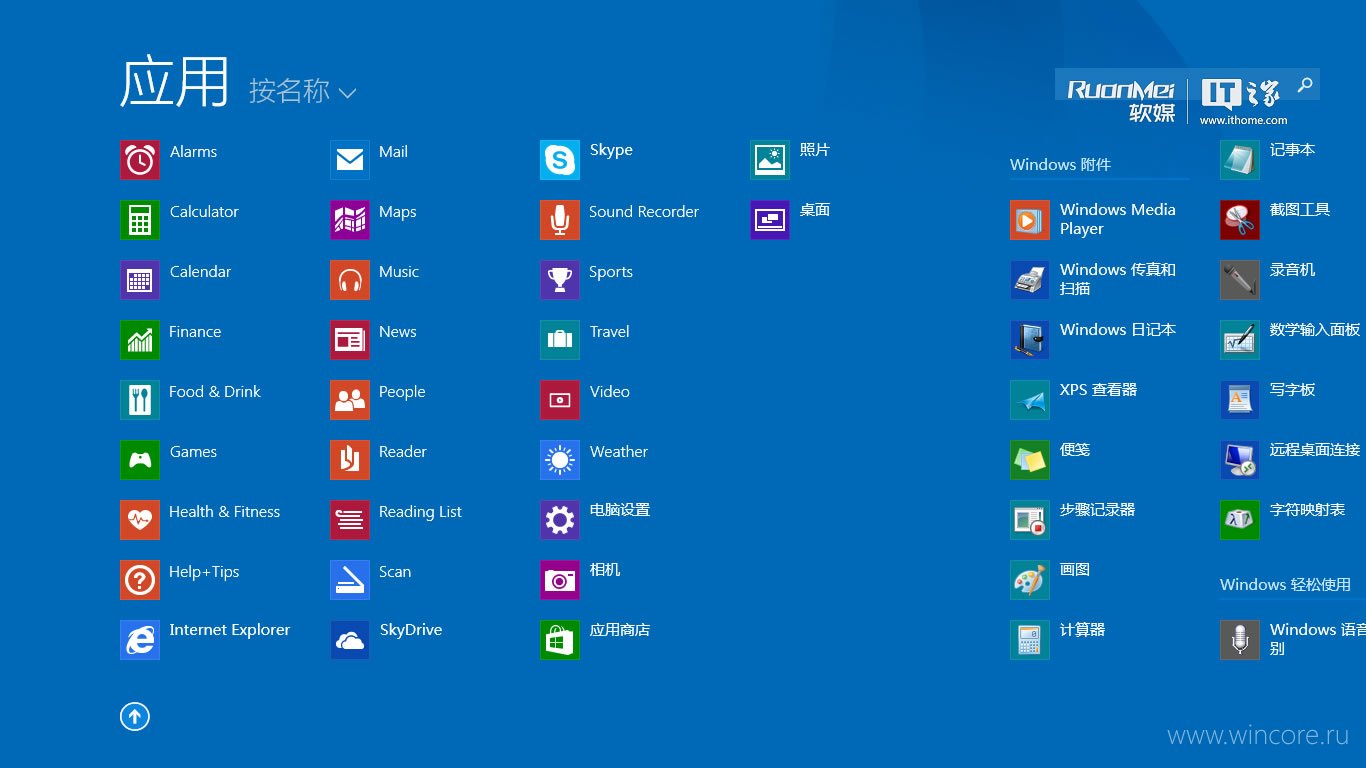The height and width of the screenshot is (768, 1366).
Task: Launch the Music headphones icon
Action: pos(350,280)
